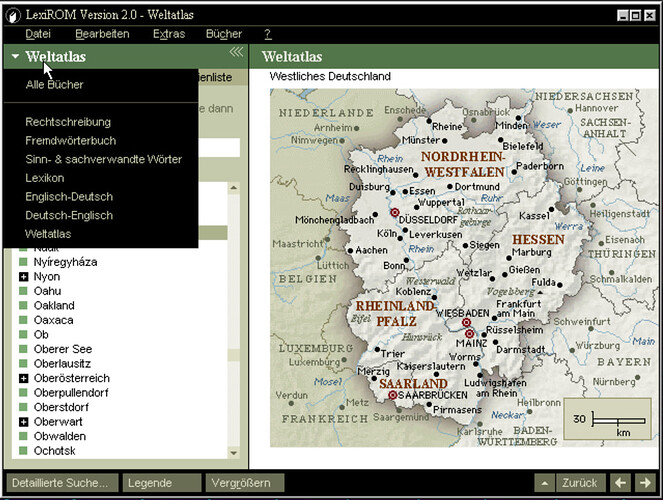Open Detaillierte Suche dialog

click(x=62, y=483)
